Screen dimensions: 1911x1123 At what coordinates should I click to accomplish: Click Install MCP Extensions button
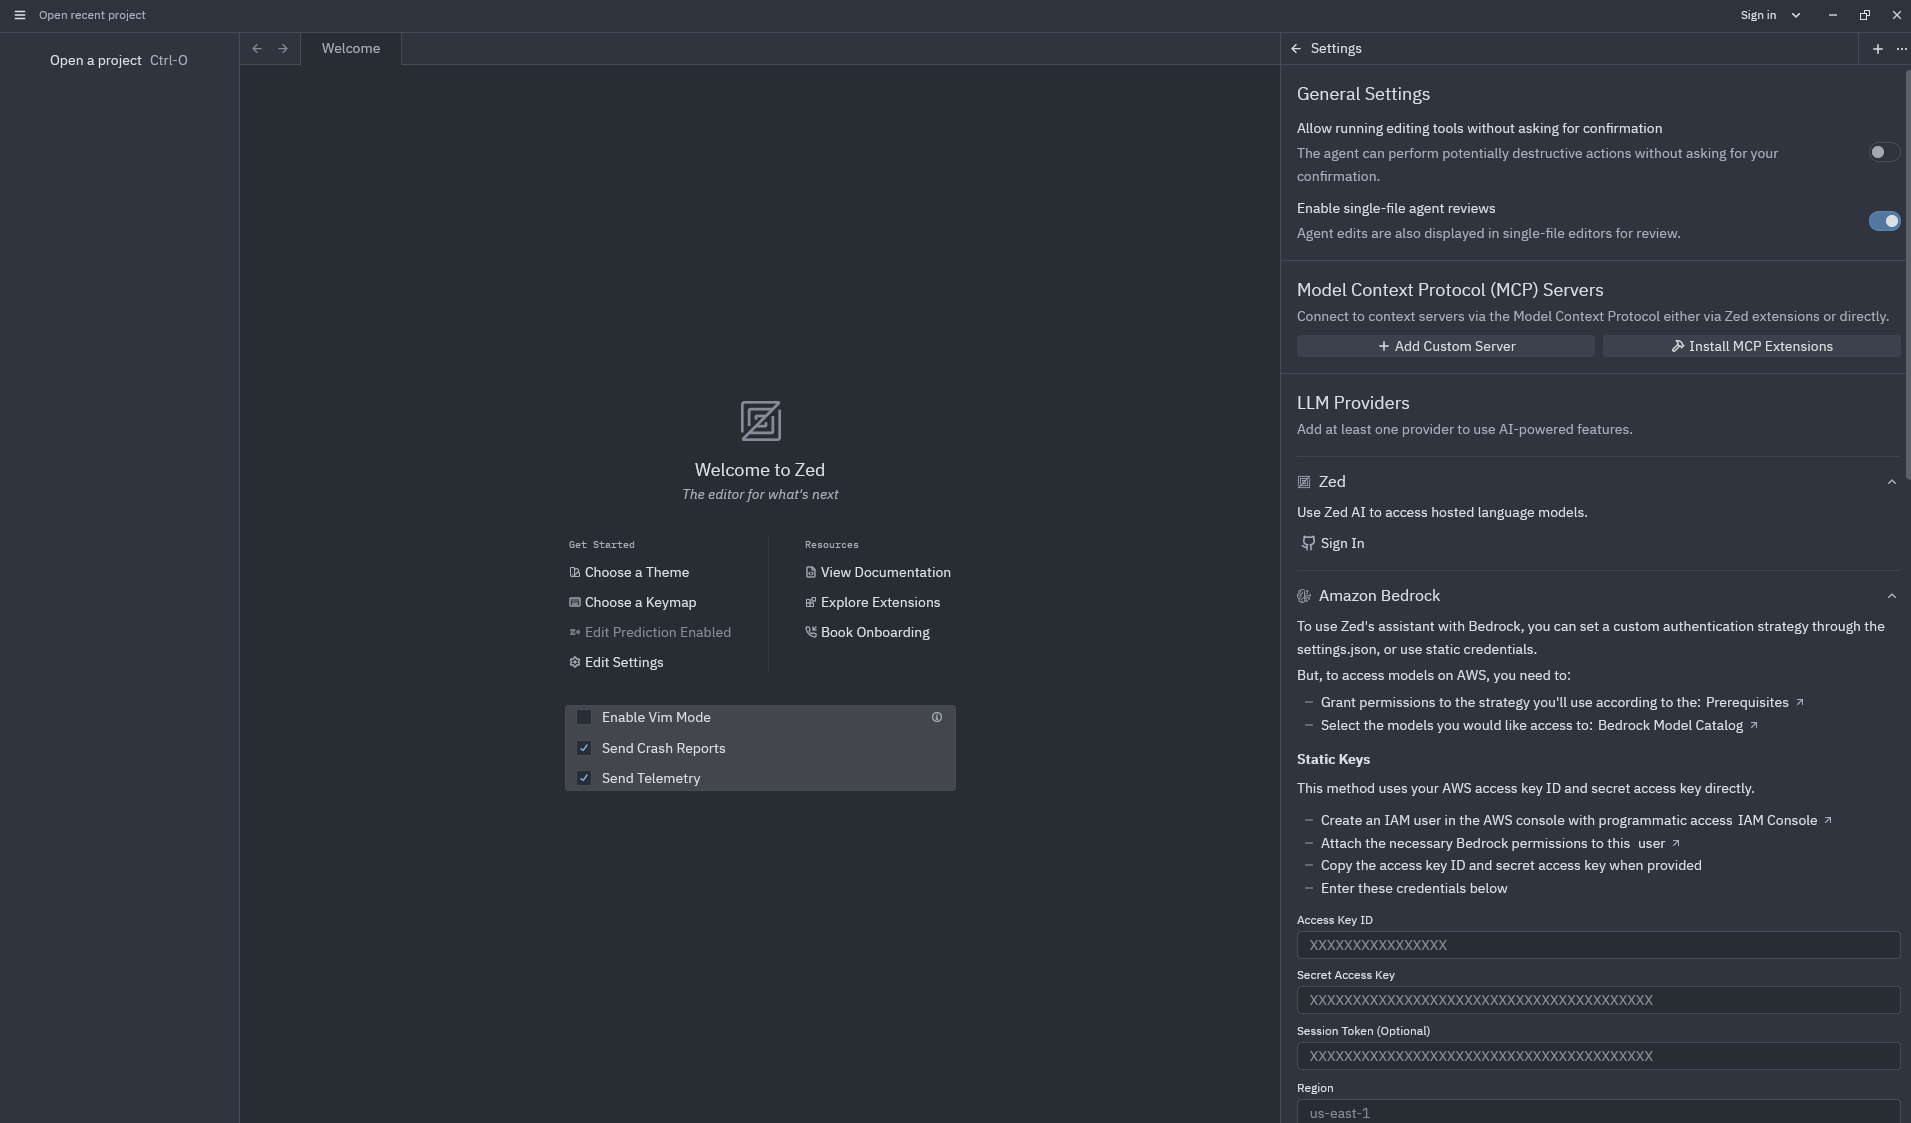click(x=1751, y=346)
